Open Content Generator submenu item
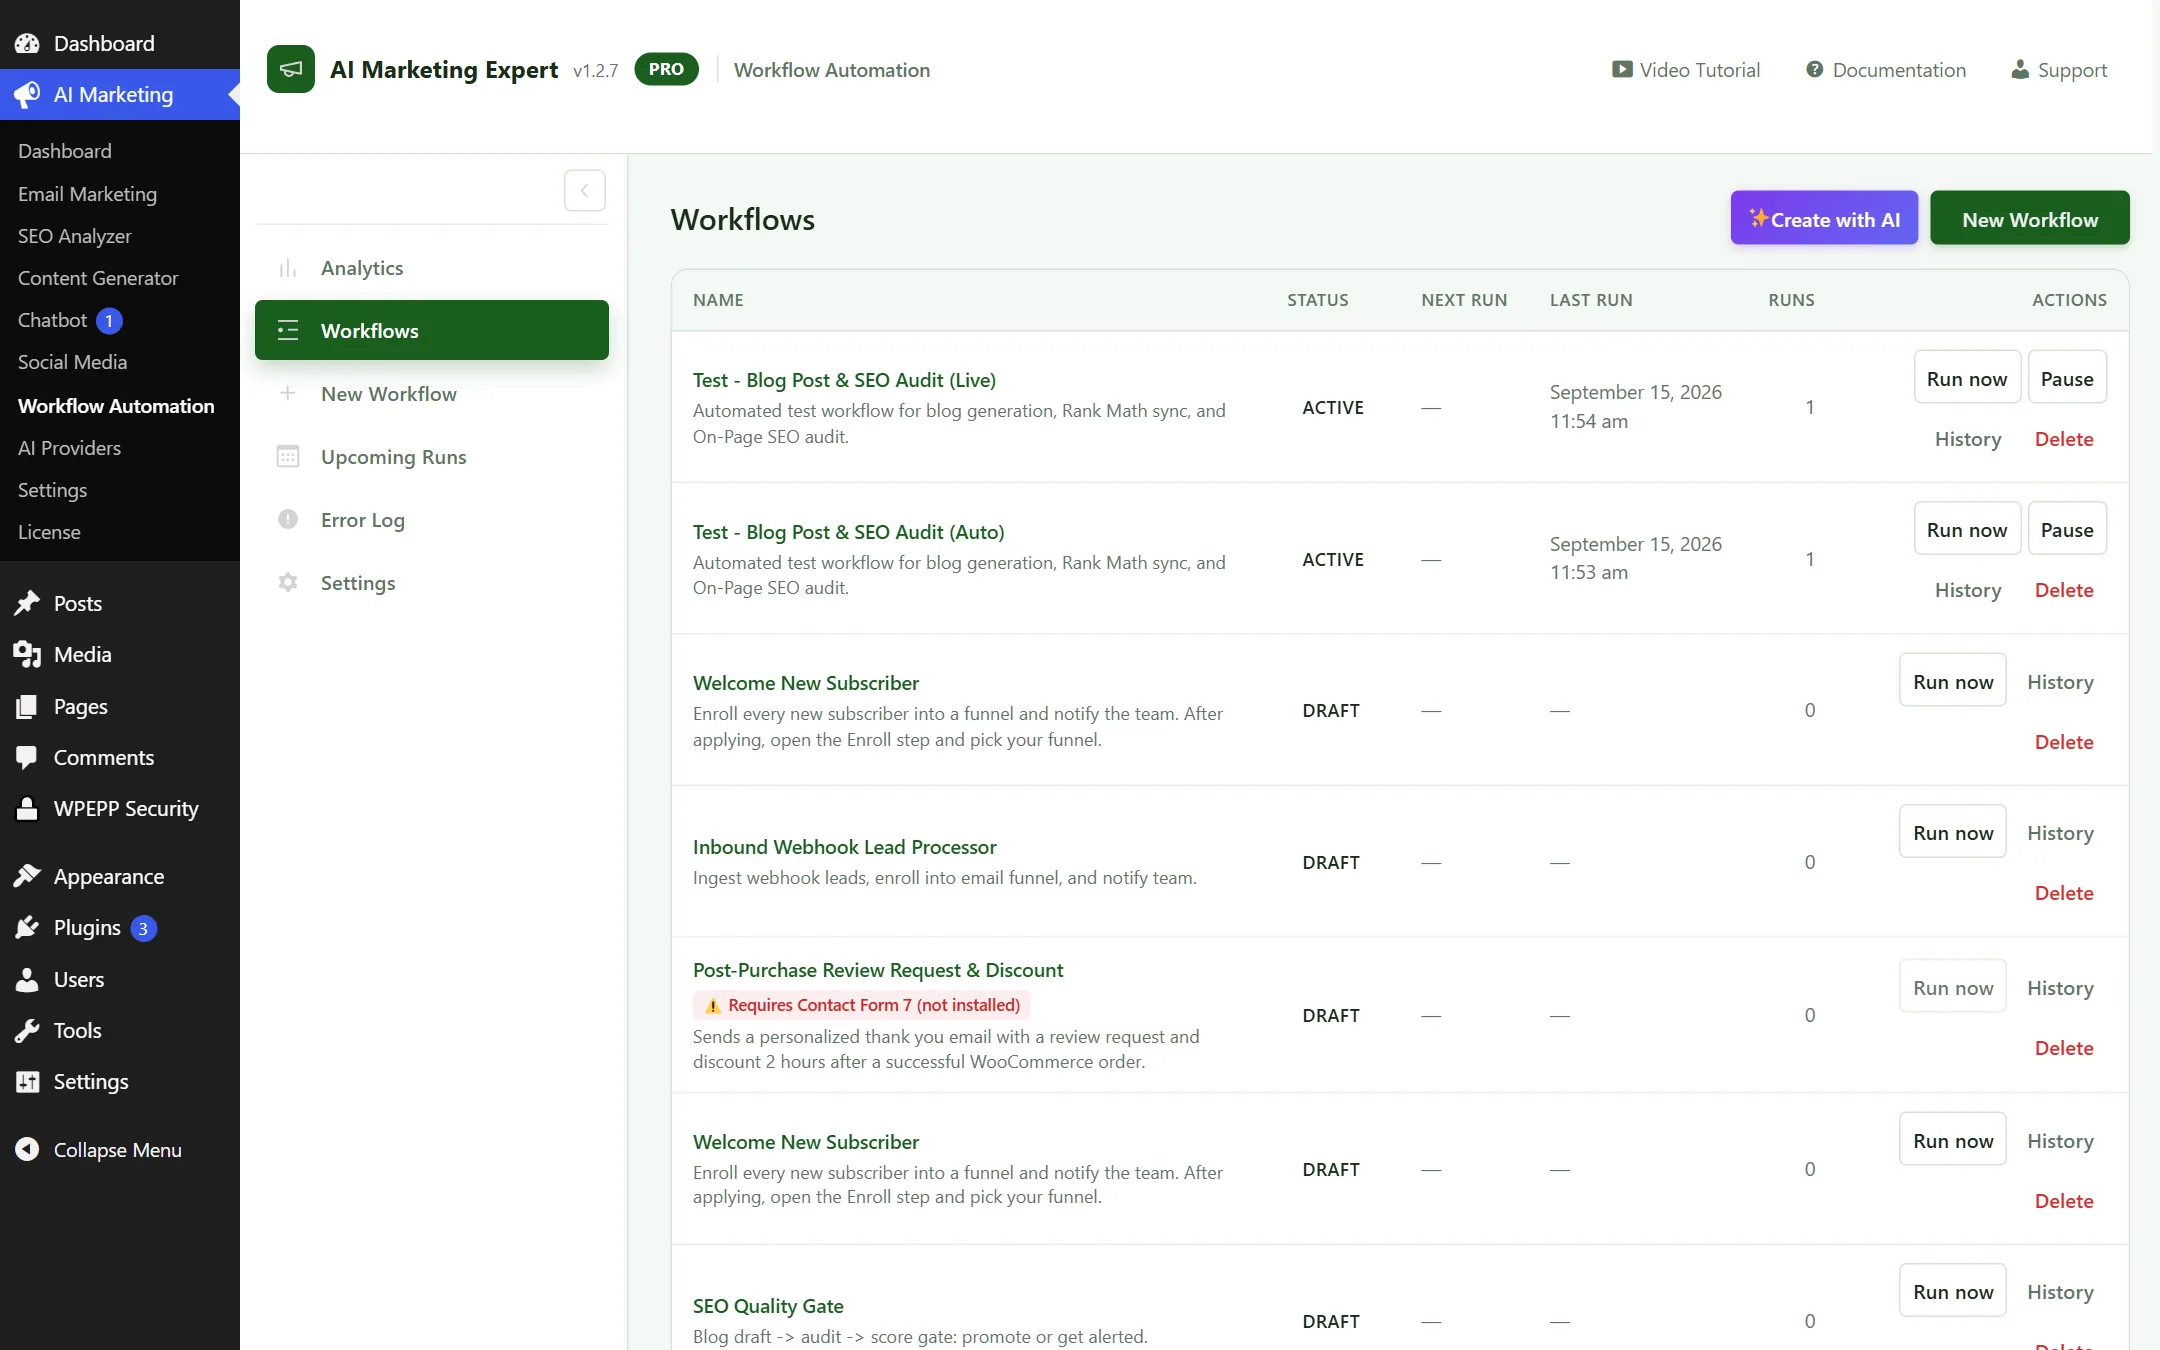 click(98, 278)
